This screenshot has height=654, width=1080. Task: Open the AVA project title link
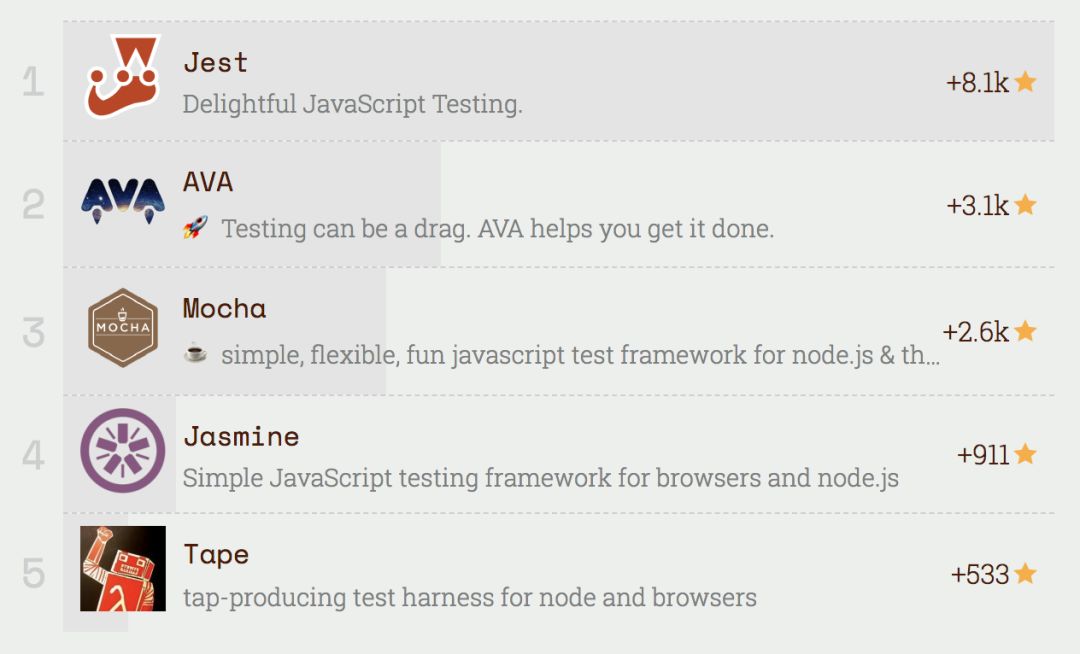(x=208, y=182)
